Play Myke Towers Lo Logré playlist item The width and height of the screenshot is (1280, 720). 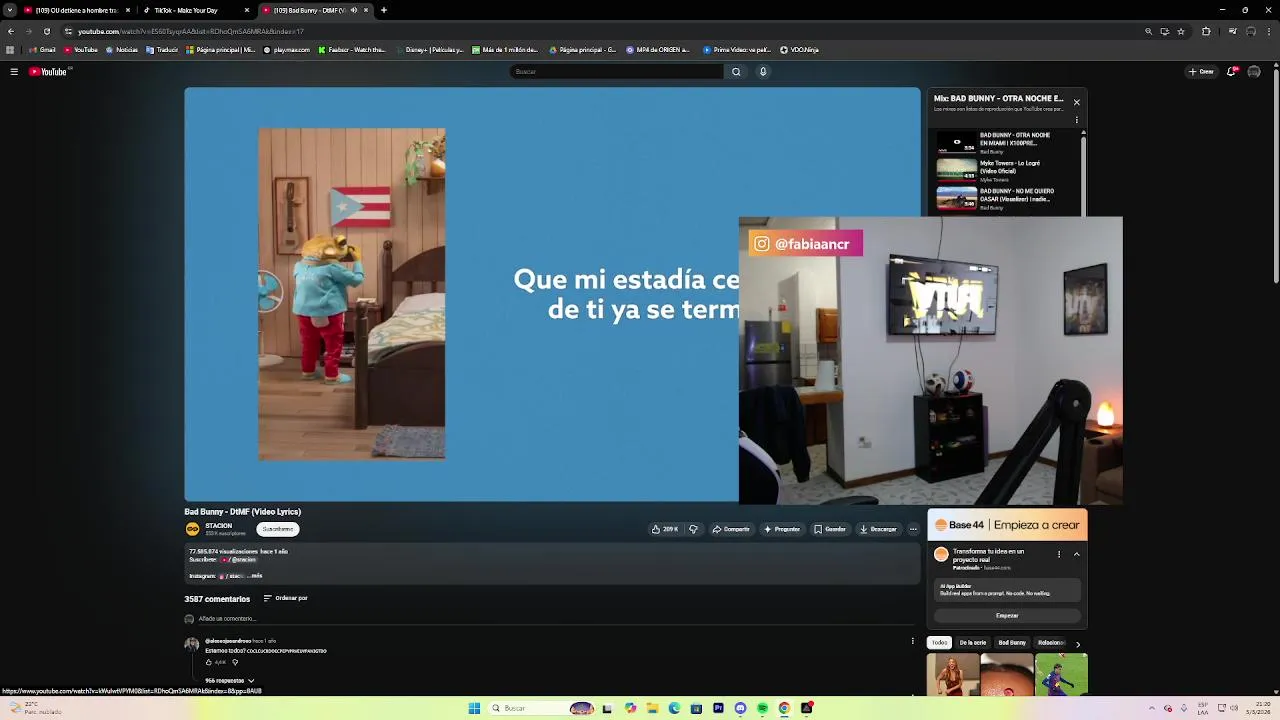[1008, 171]
